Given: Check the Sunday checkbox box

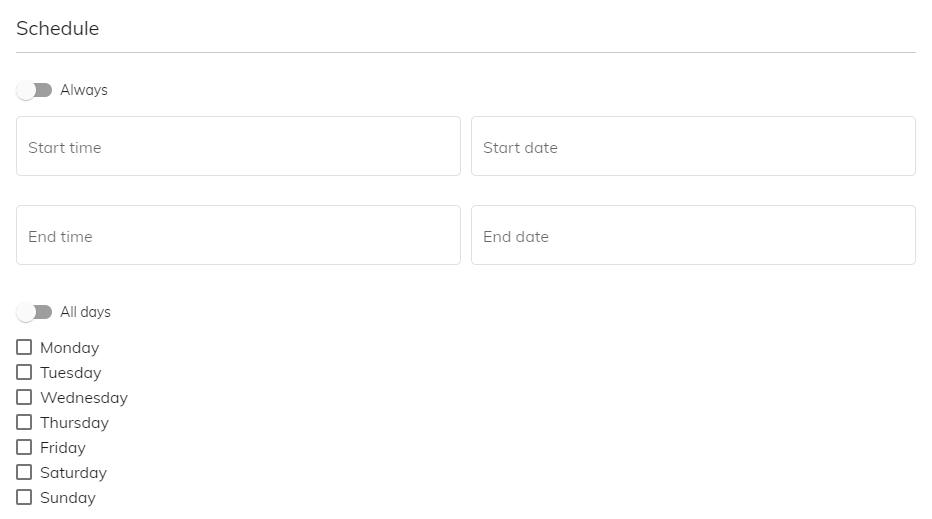Looking at the screenshot, I should point(24,497).
